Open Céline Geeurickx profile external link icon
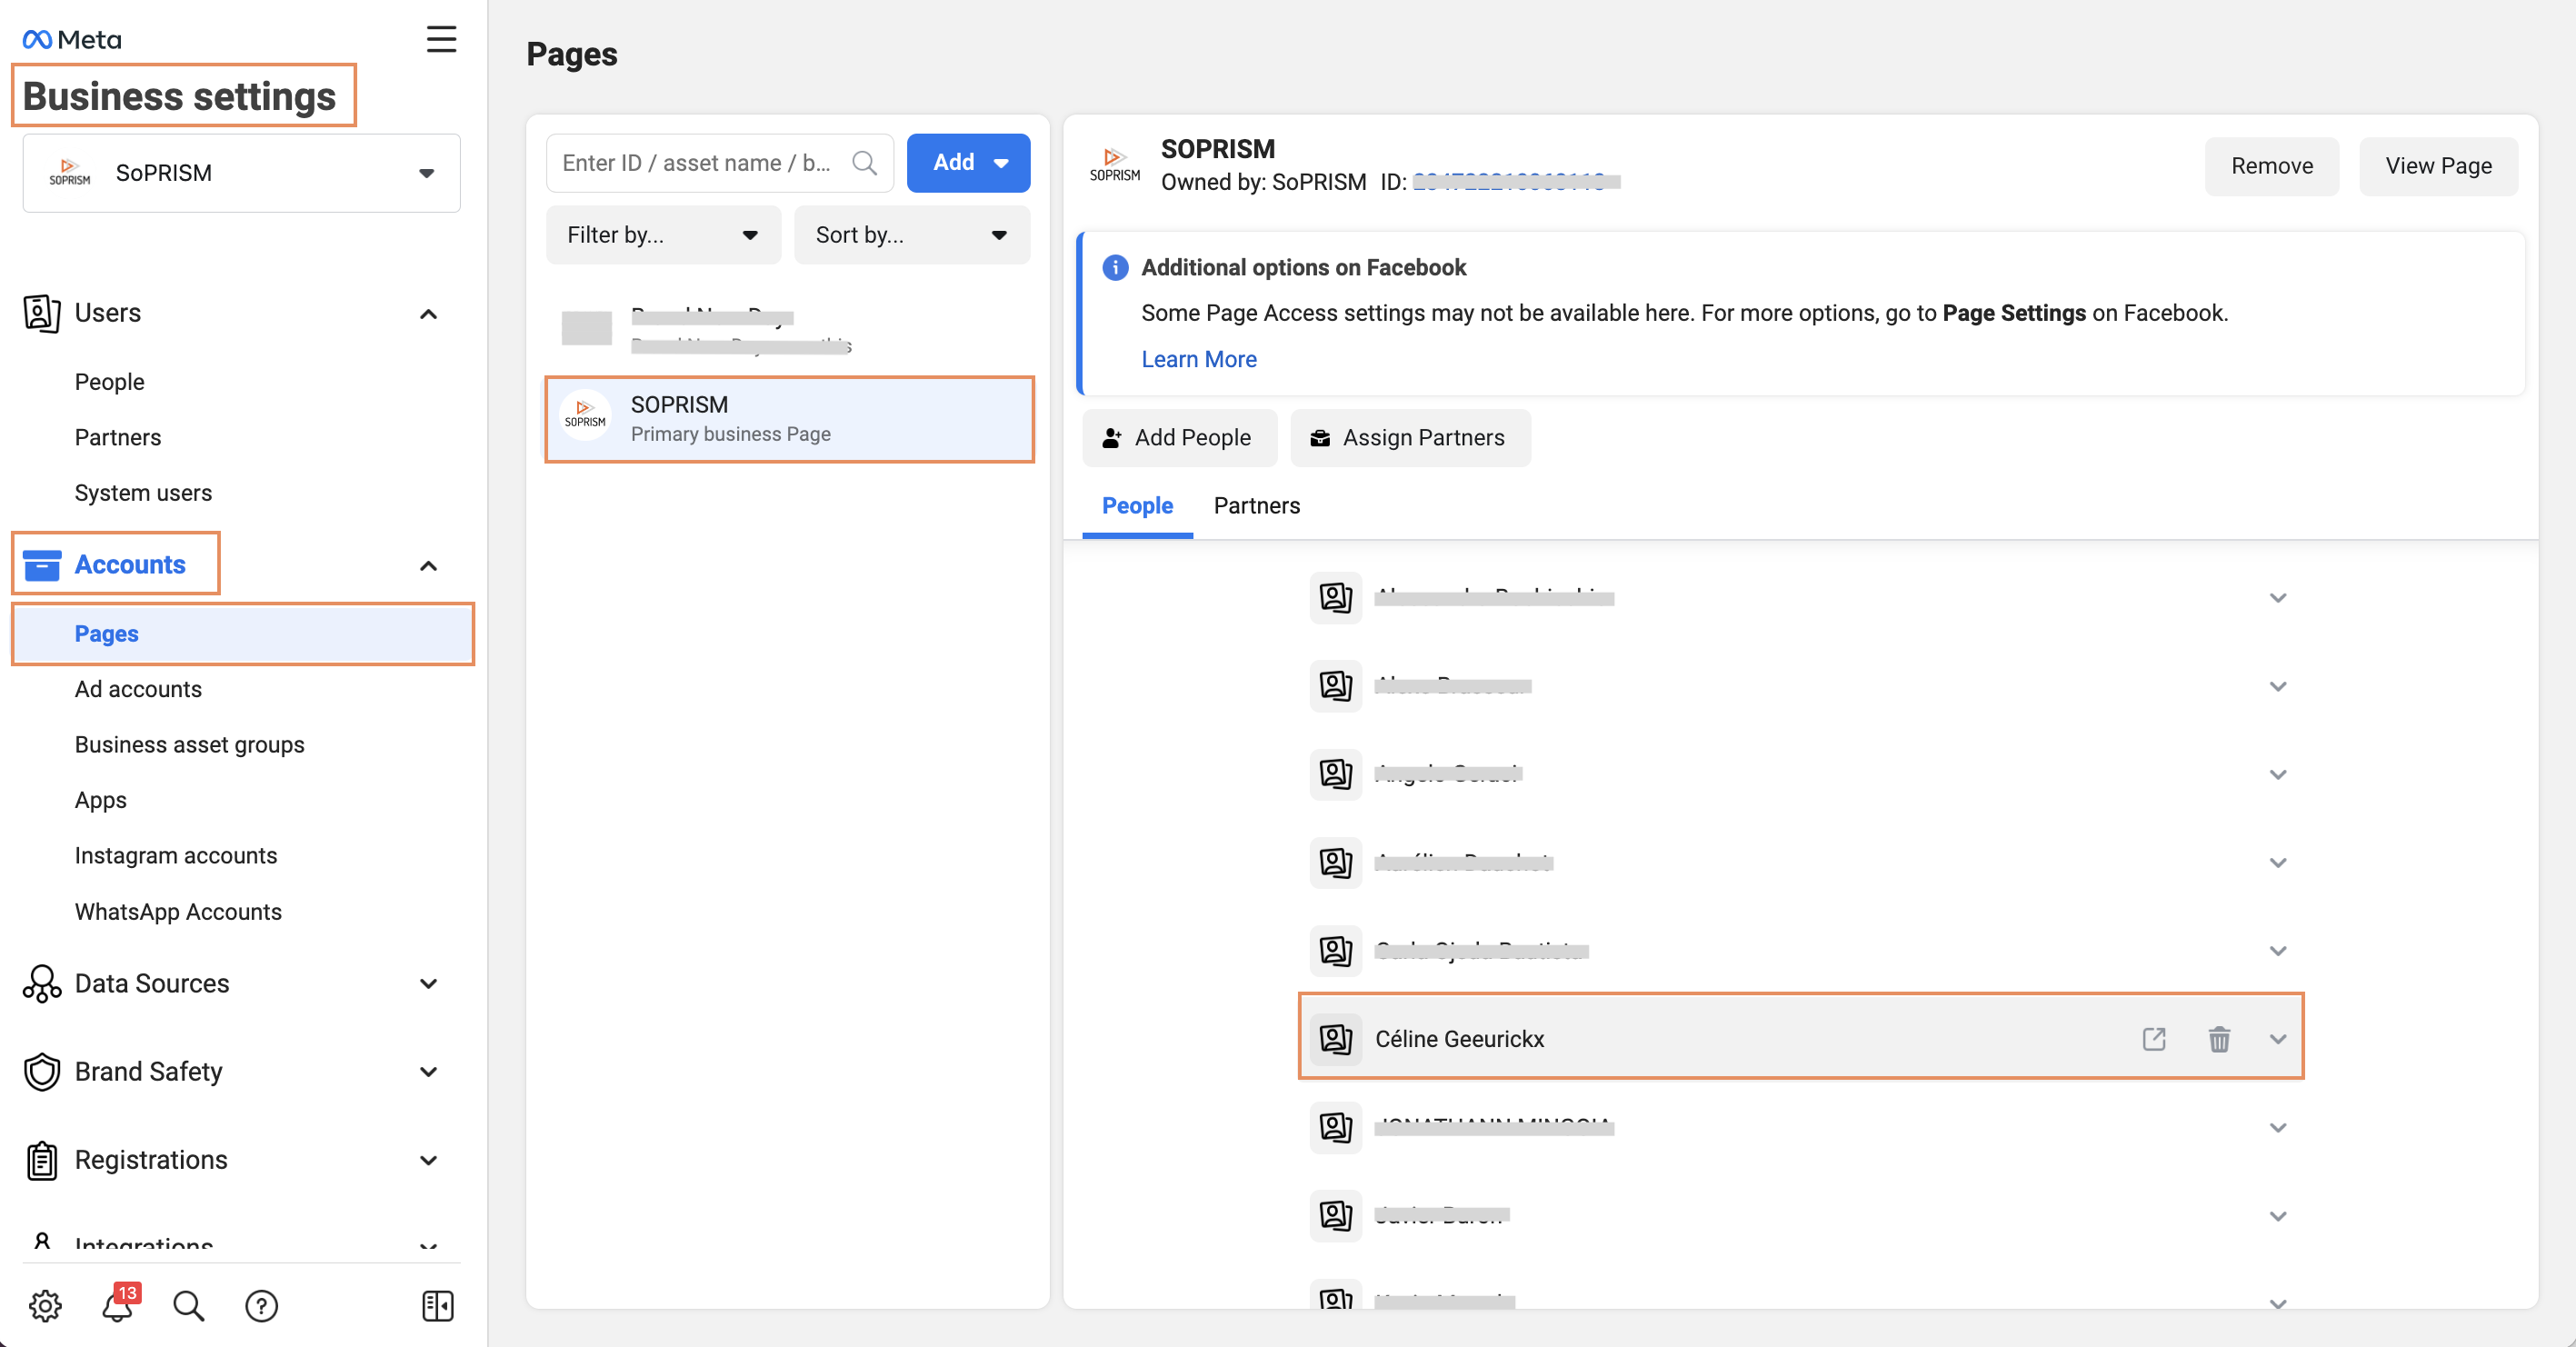The height and width of the screenshot is (1347, 2576). coord(2154,1038)
